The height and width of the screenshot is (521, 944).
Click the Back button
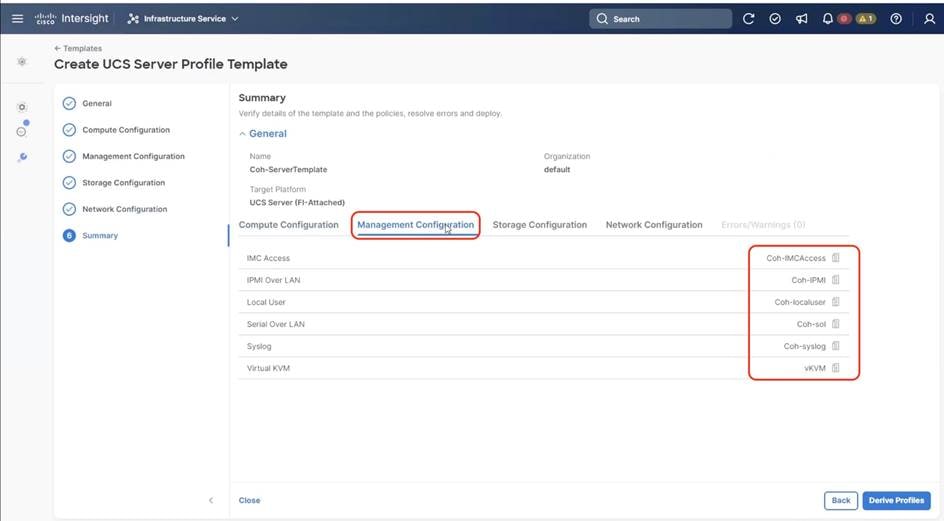tap(840, 500)
